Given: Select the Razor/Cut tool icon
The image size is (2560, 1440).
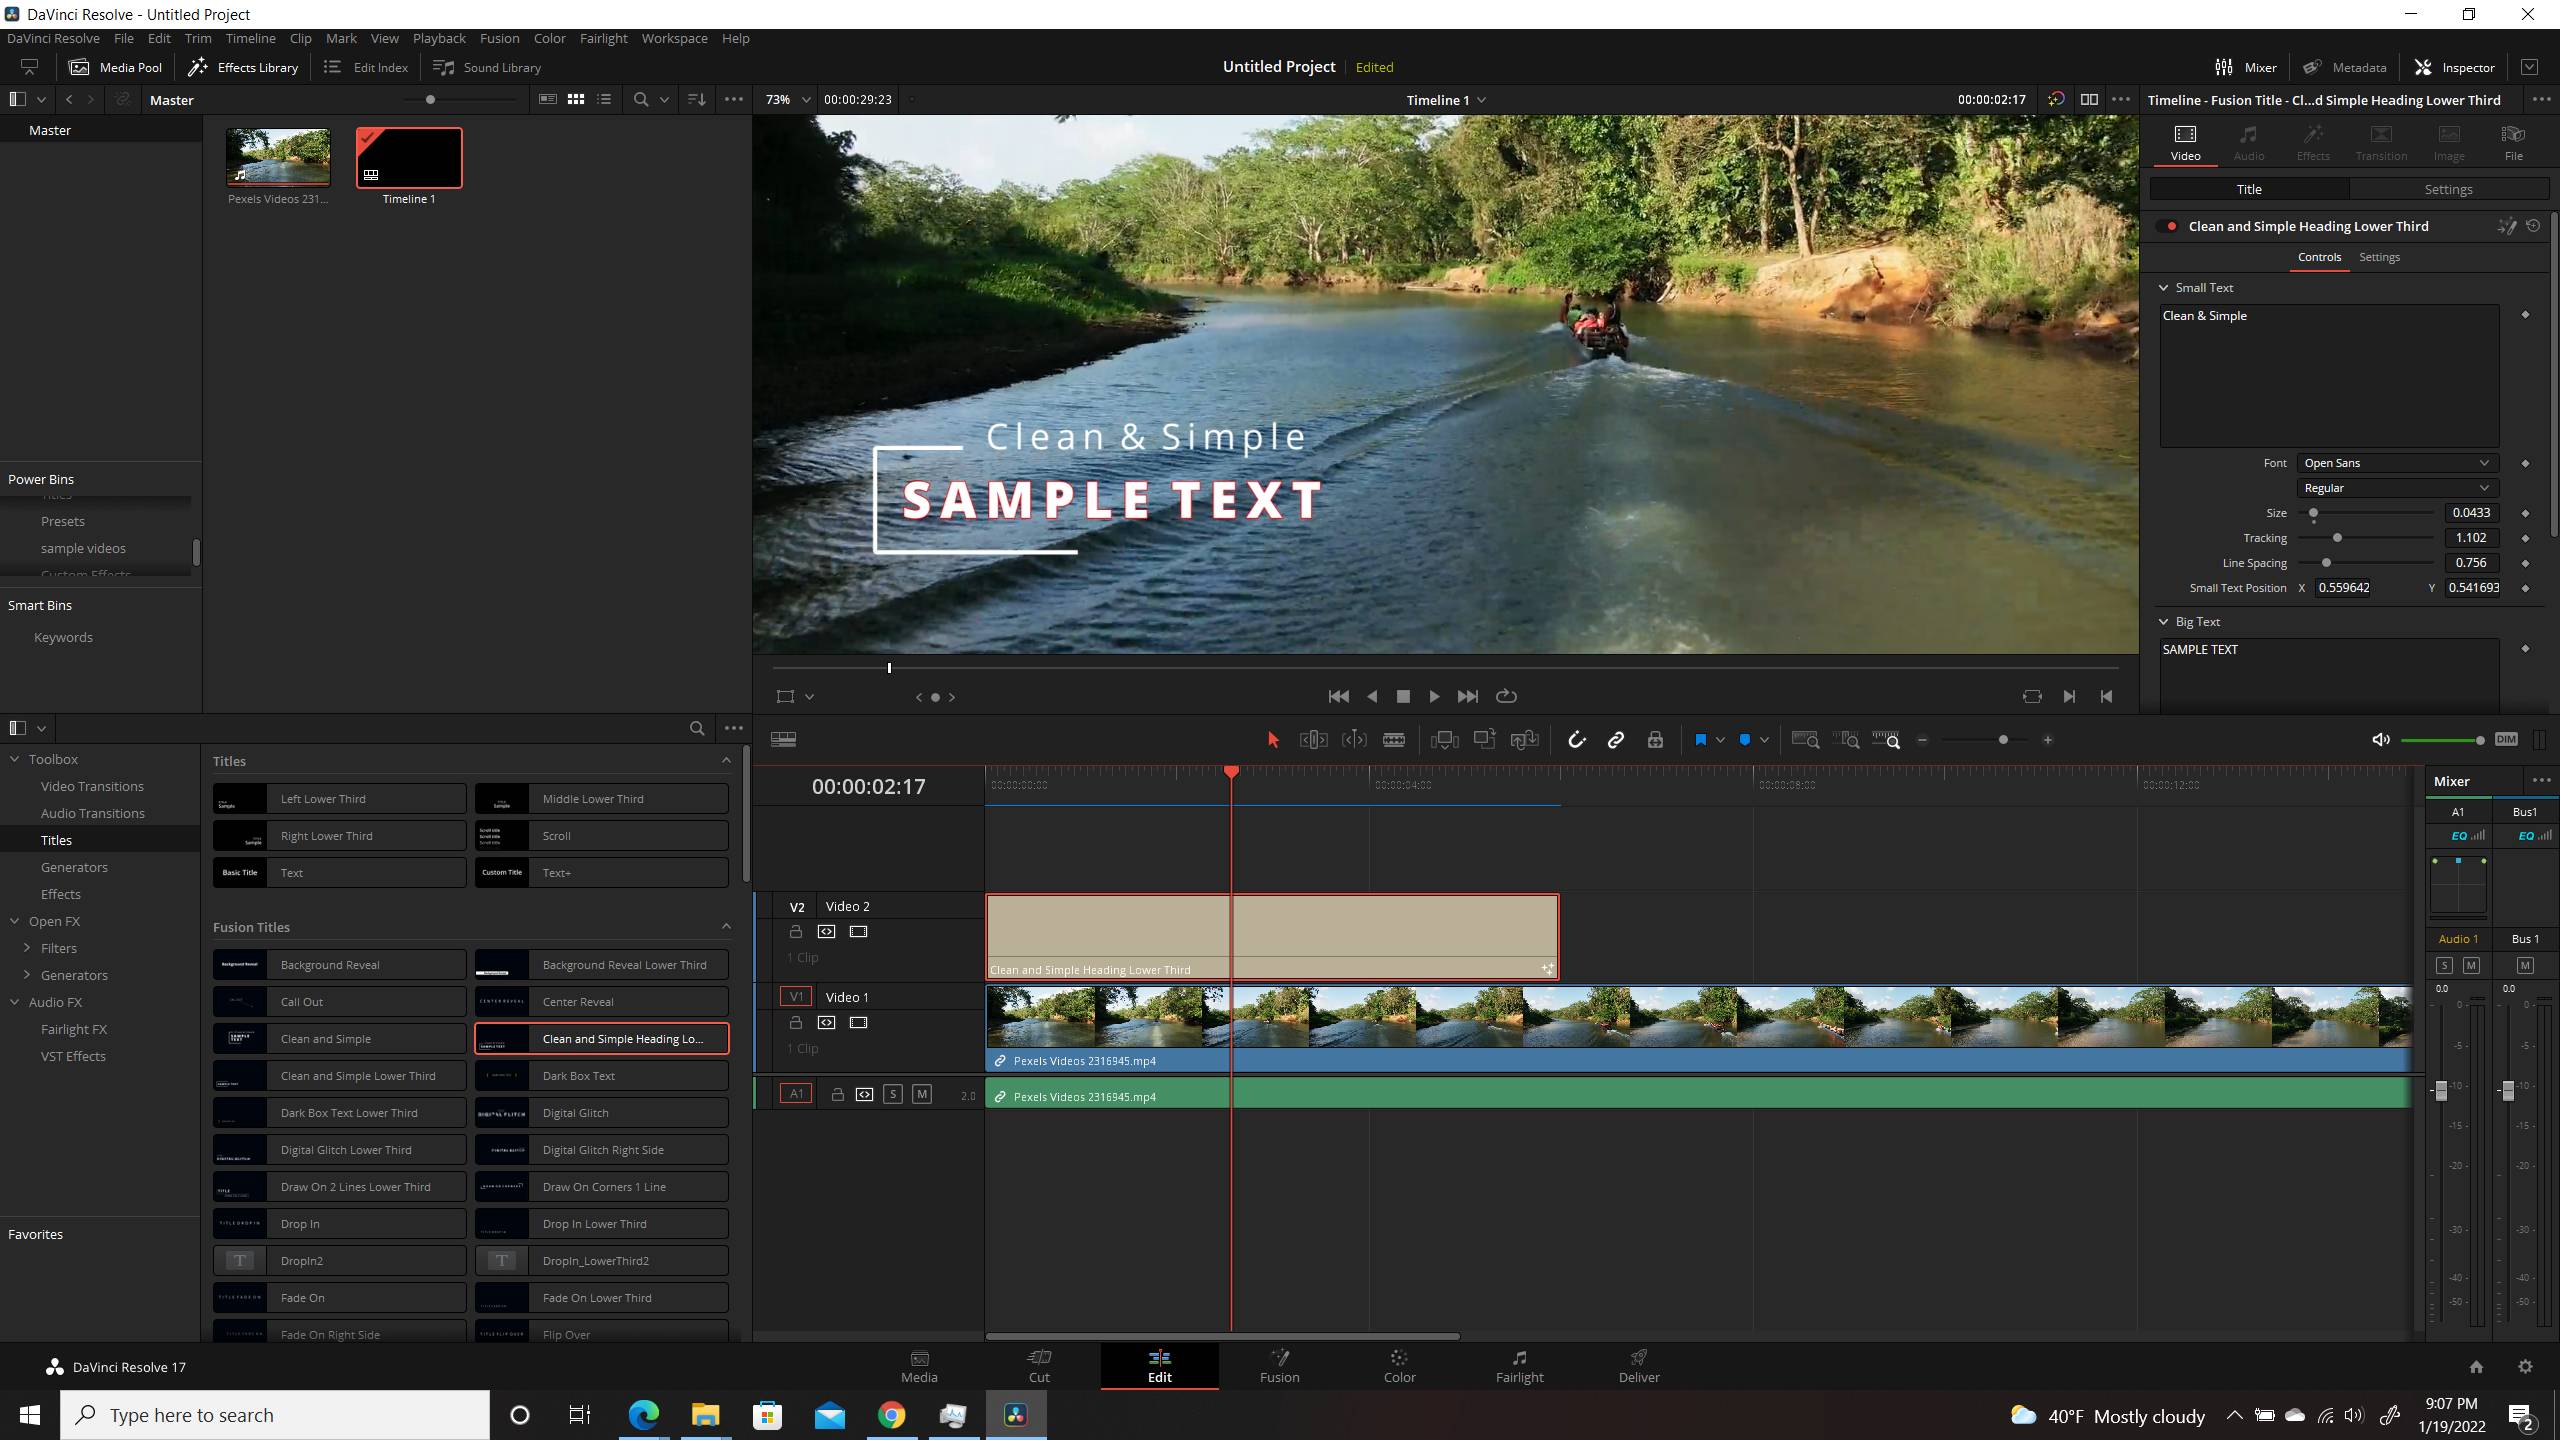Looking at the screenshot, I should (x=1393, y=738).
